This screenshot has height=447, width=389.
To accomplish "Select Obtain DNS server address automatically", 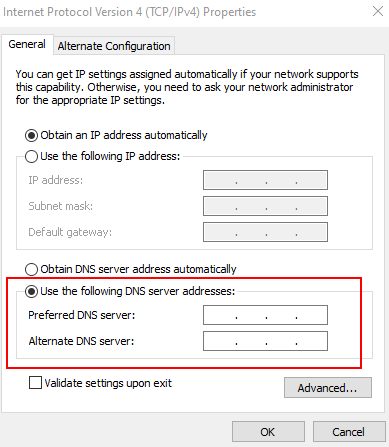I will point(32,269).
